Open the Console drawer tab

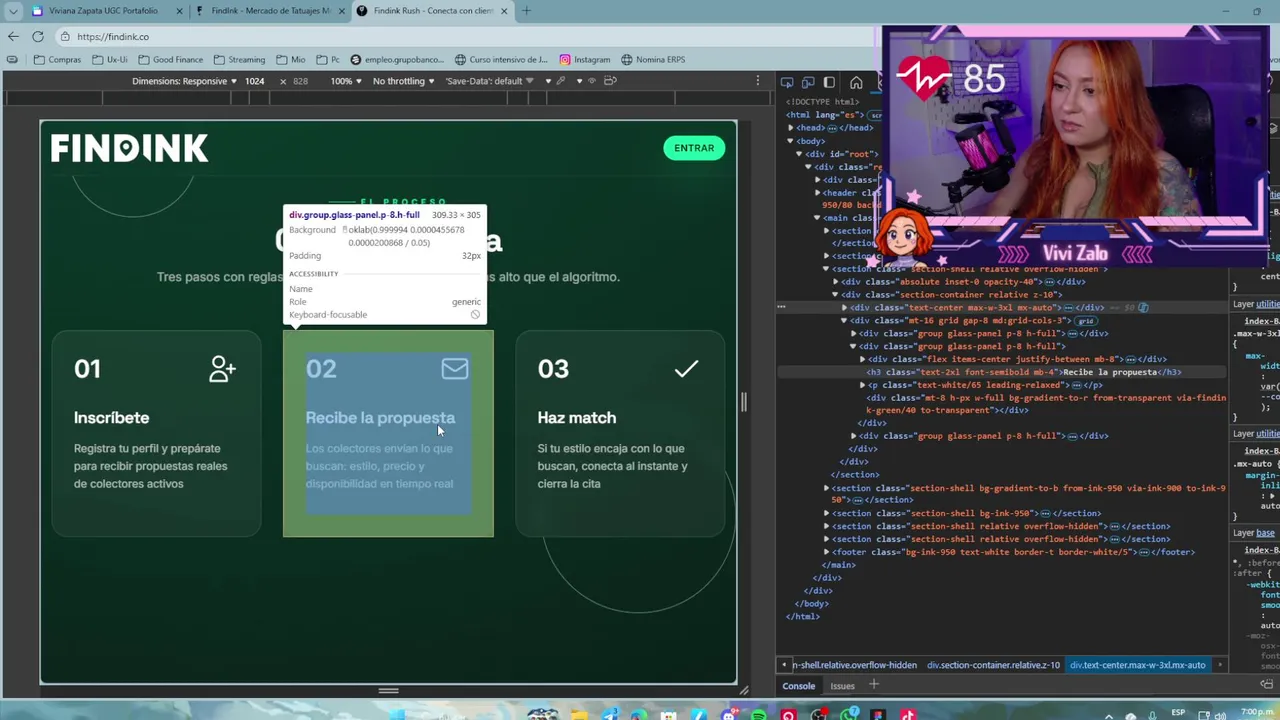pyautogui.click(x=798, y=686)
